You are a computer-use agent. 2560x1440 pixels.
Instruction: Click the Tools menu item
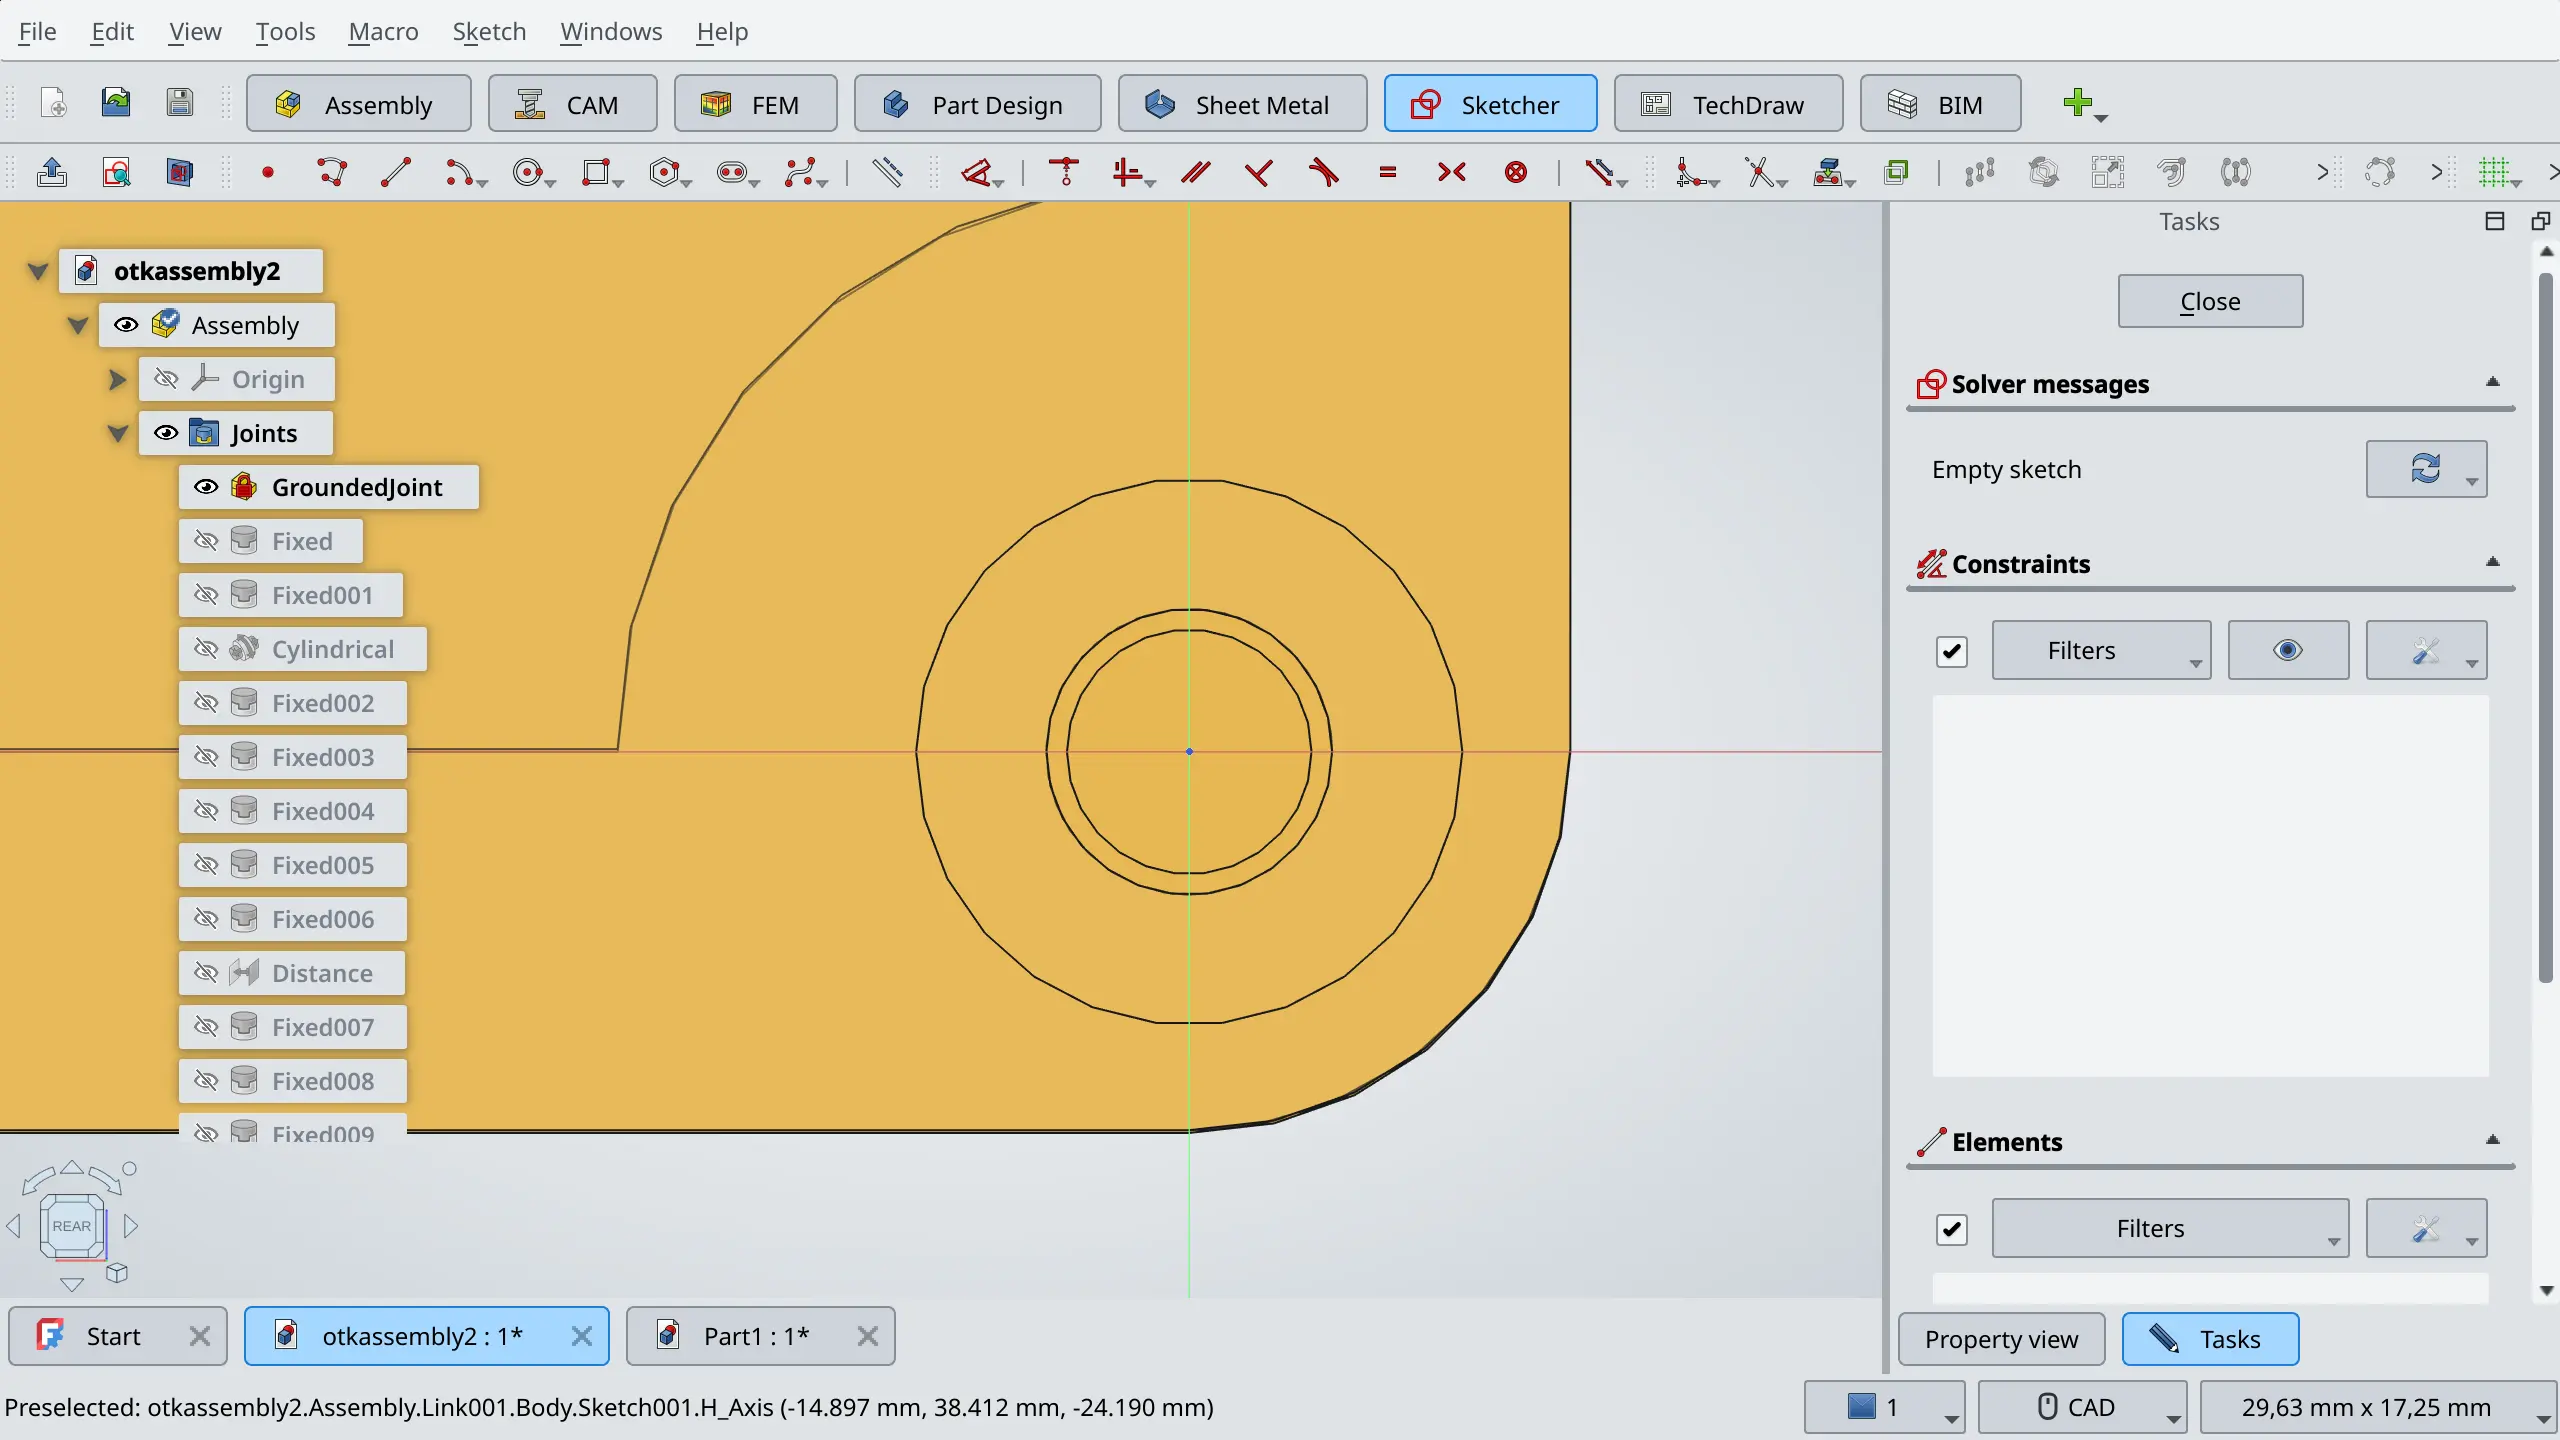pos(281,30)
